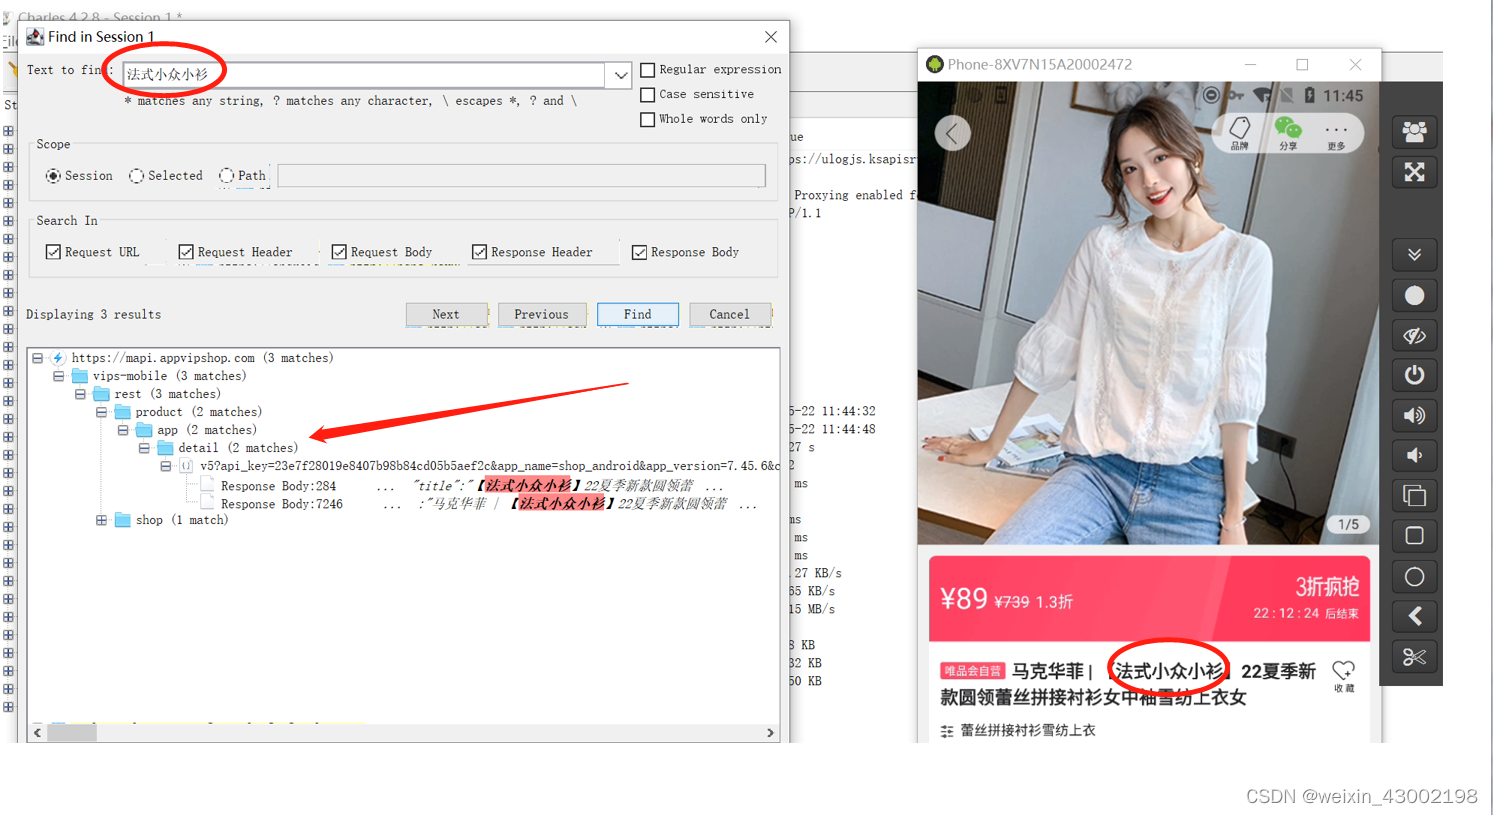Click the square app-switch icon in sidebar
This screenshot has height=815, width=1493.
point(1414,536)
